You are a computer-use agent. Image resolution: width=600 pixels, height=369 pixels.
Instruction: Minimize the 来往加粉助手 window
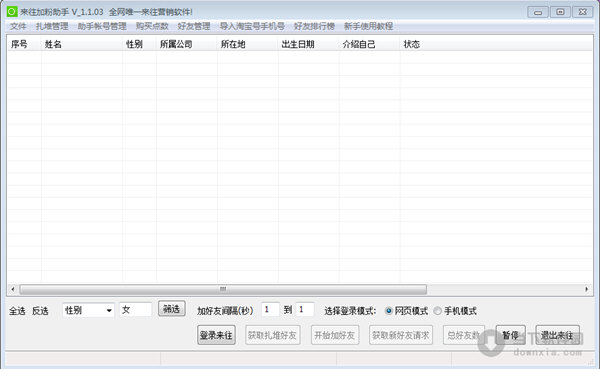[x=538, y=12]
